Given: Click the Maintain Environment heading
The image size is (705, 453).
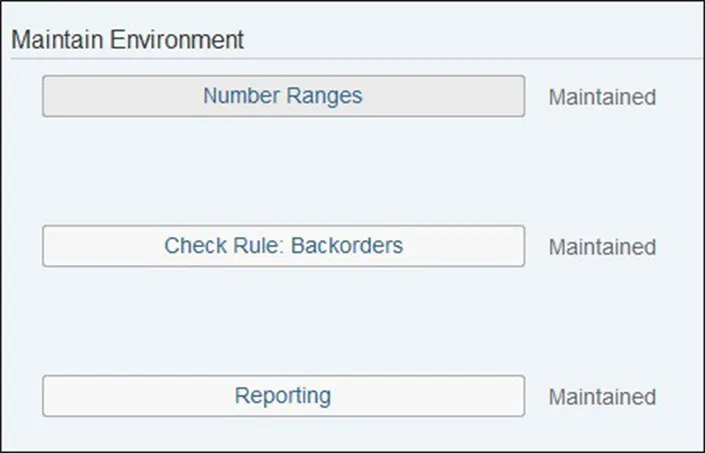Looking at the screenshot, I should coord(127,40).
